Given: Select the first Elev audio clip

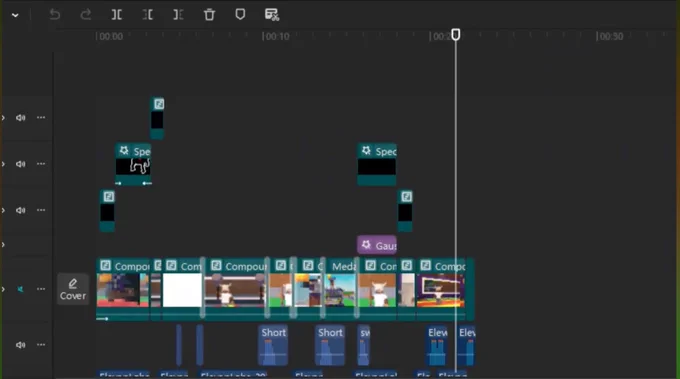Looking at the screenshot, I should coord(436,345).
